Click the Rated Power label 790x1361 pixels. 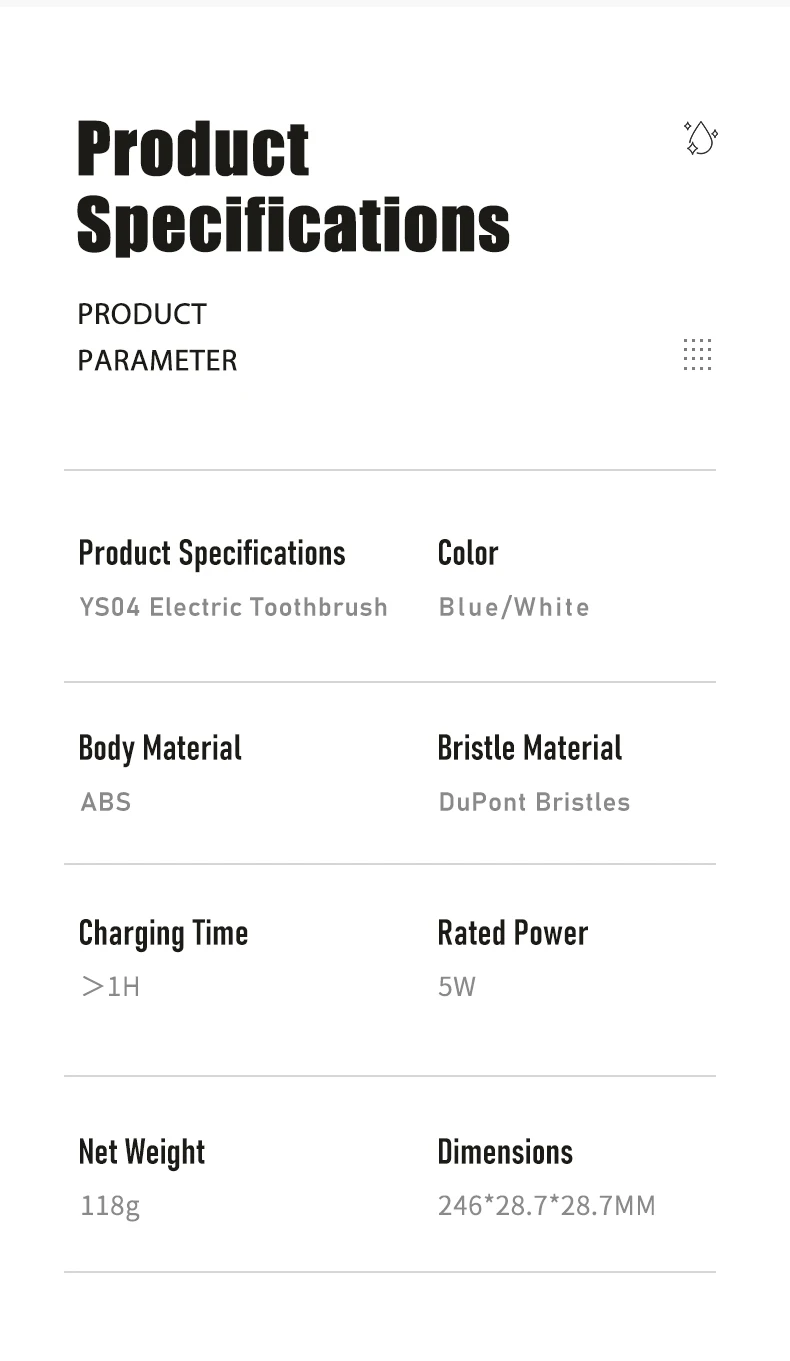pos(513,933)
